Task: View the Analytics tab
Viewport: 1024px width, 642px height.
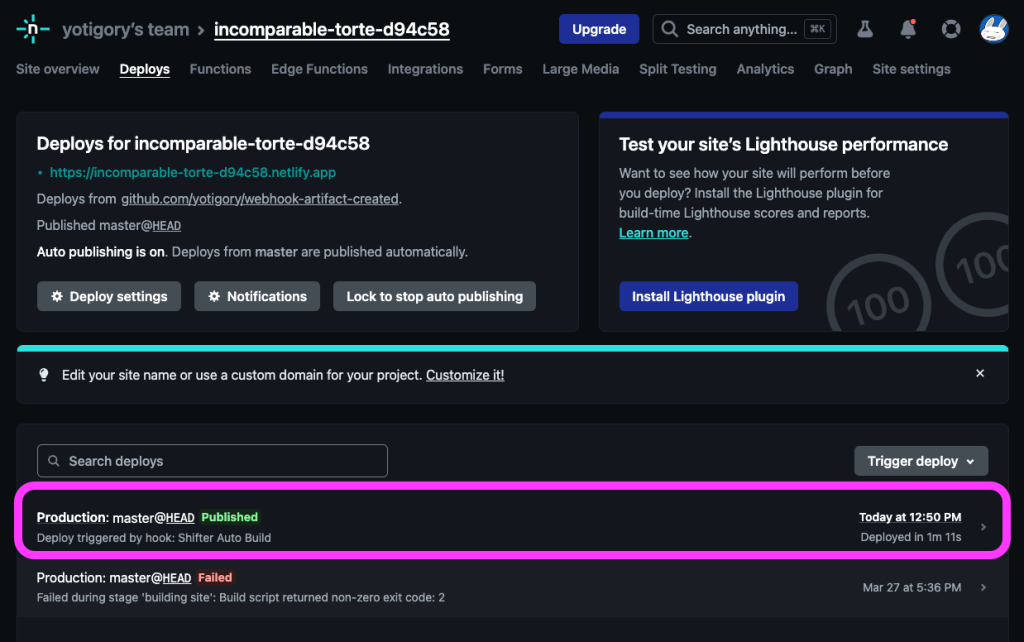Action: click(x=765, y=69)
